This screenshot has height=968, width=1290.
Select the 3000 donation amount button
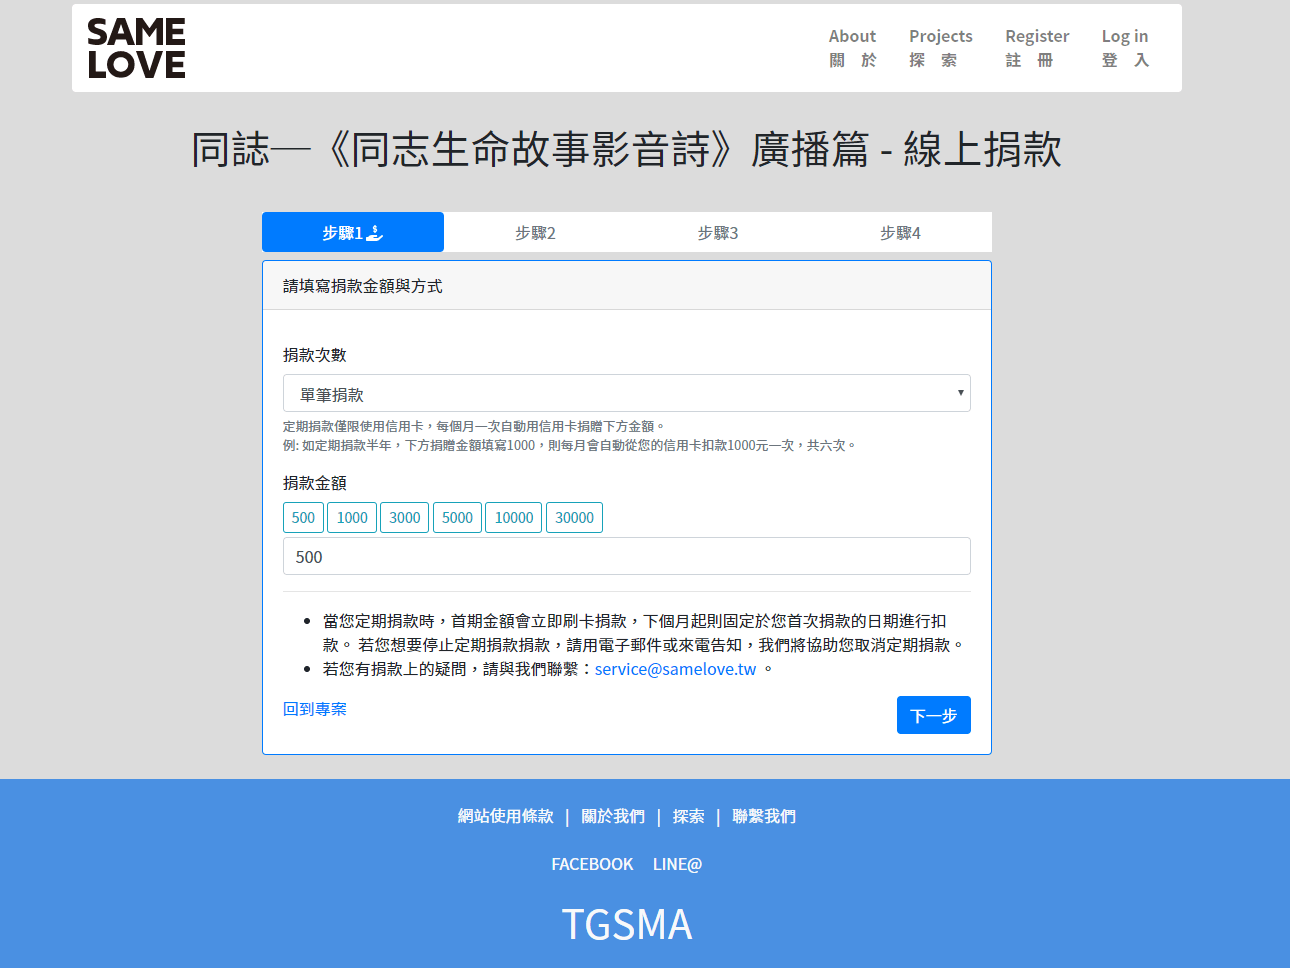point(404,517)
